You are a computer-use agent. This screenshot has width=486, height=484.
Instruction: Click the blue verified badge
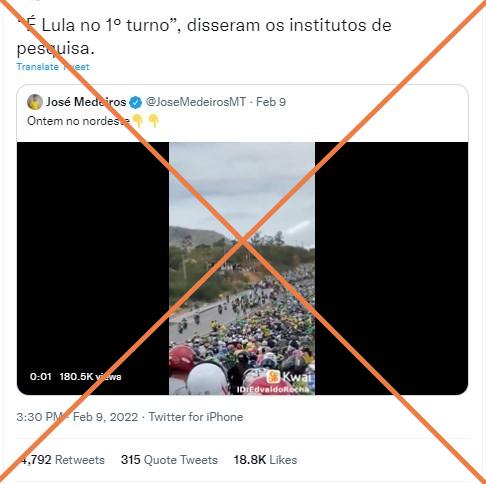(x=135, y=102)
